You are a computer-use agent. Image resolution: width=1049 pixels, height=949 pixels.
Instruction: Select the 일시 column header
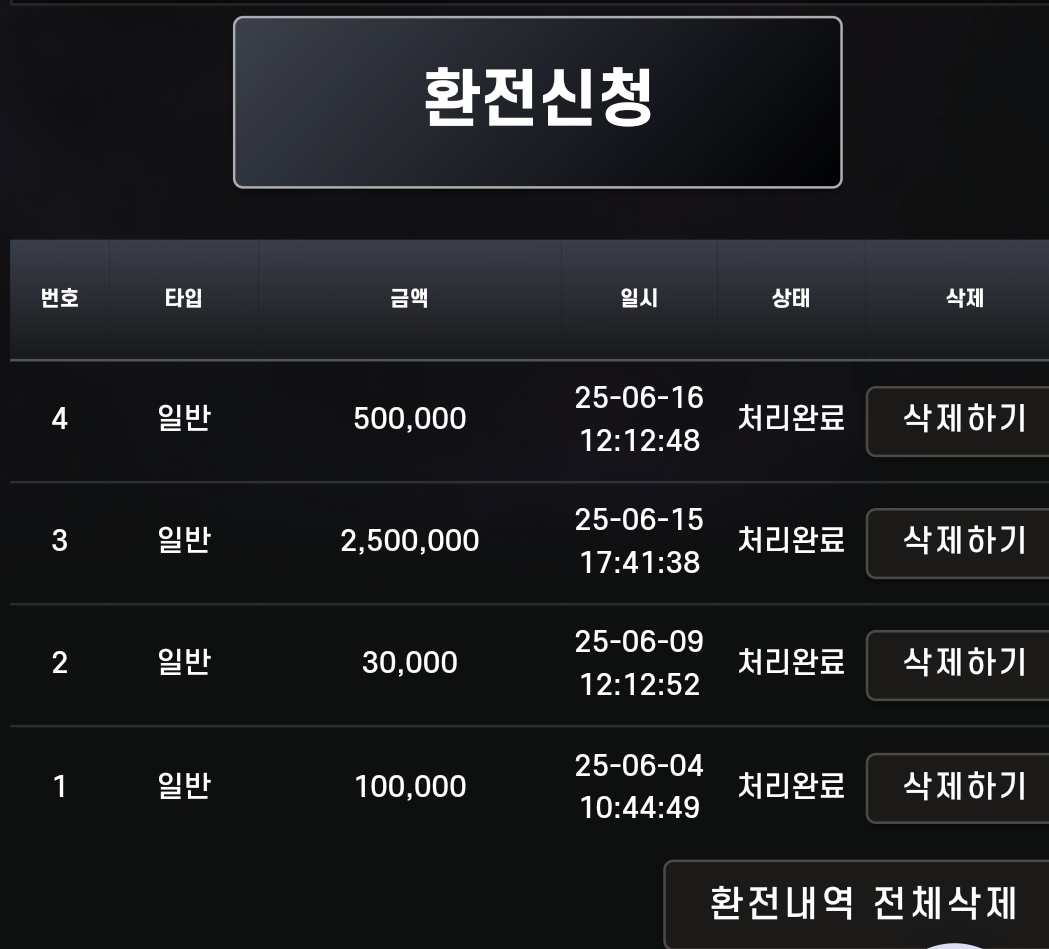pyautogui.click(x=639, y=298)
